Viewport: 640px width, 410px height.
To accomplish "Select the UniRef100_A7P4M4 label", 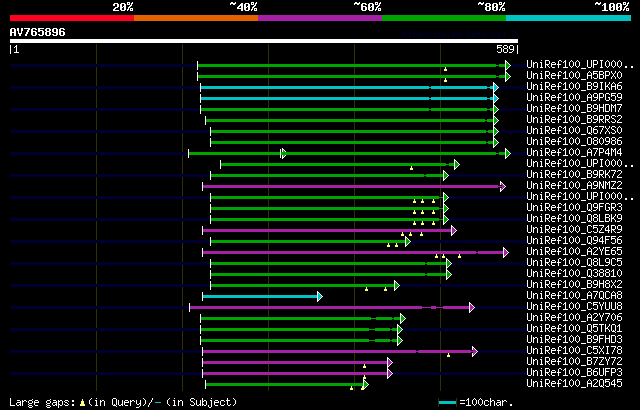I will 574,153.
